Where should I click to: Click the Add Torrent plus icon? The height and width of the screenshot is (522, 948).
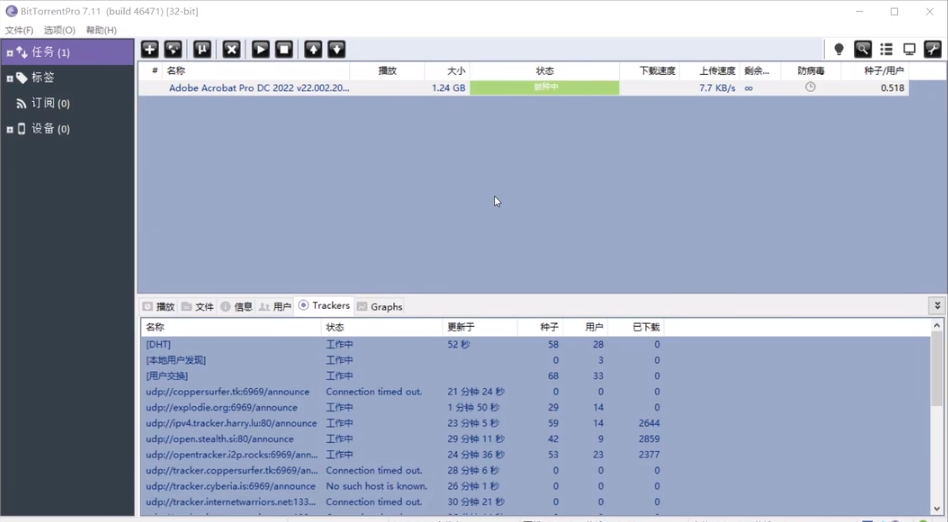150,49
